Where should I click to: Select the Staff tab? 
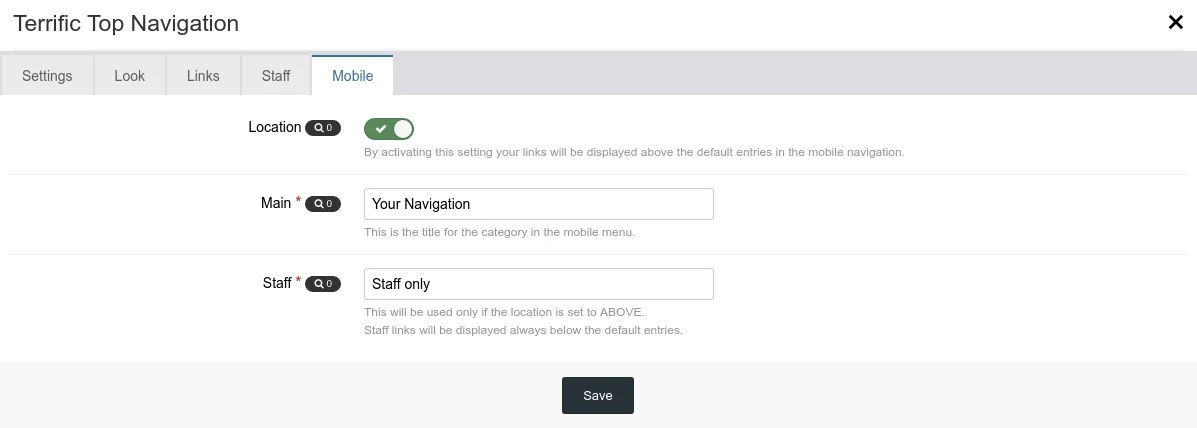276,76
